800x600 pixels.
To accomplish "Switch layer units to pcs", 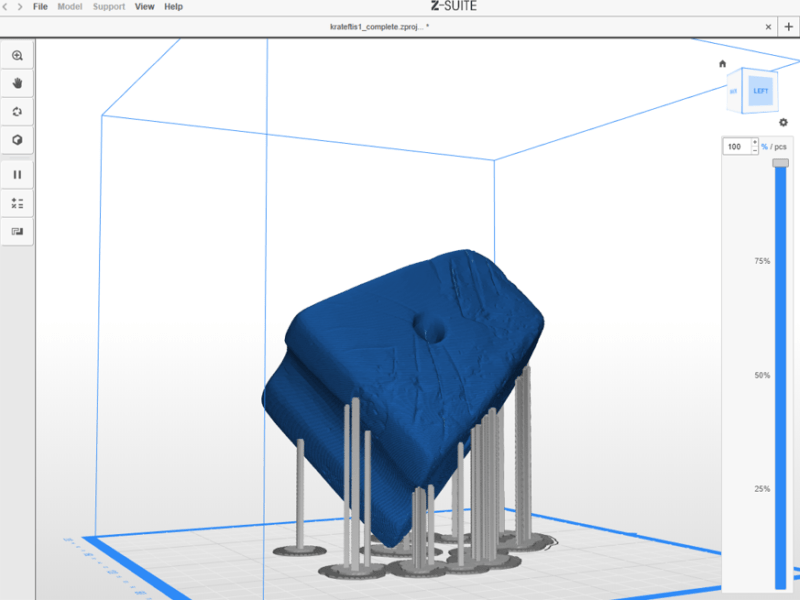I will (779, 147).
